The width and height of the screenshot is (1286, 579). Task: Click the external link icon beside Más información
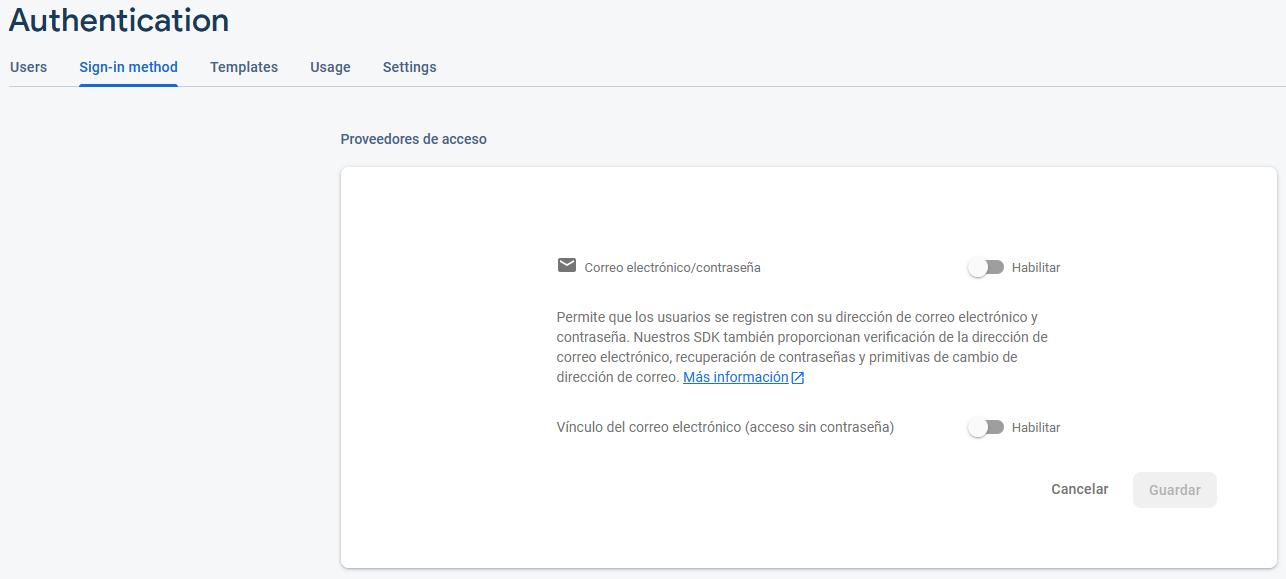(797, 377)
